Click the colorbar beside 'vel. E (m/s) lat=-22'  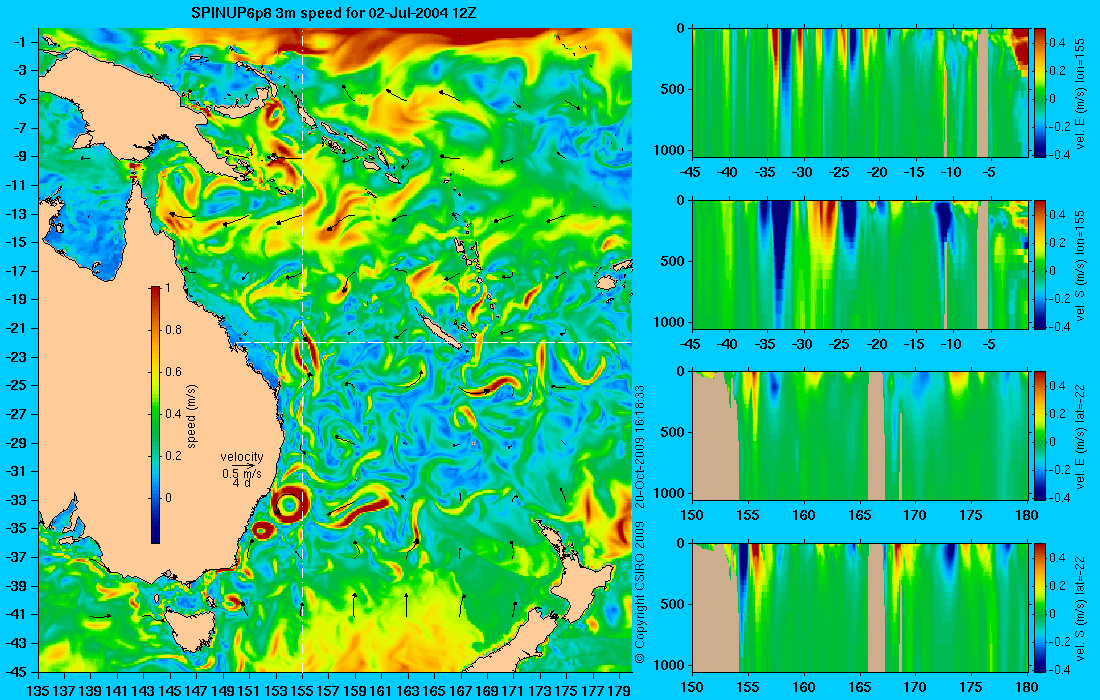point(1040,436)
